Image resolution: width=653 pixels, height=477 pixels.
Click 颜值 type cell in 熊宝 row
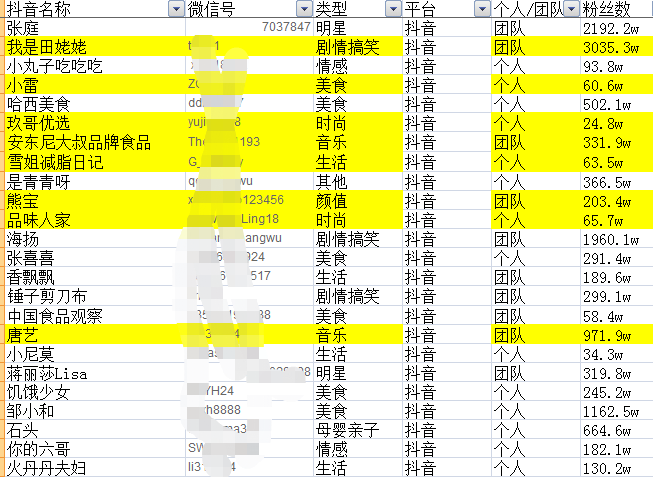(x=358, y=200)
